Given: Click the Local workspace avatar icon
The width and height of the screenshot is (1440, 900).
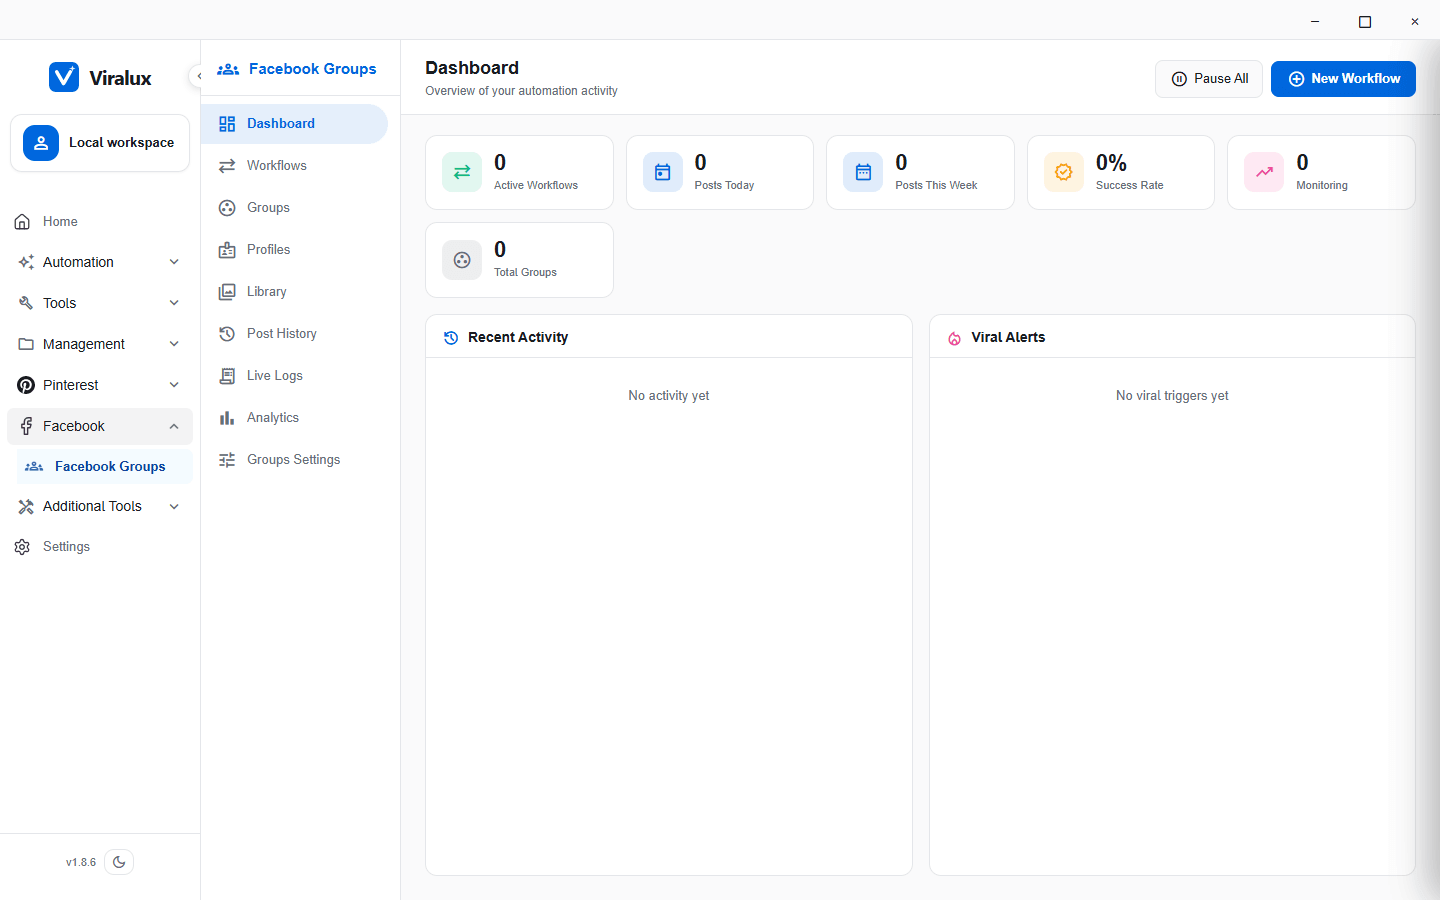Looking at the screenshot, I should [41, 143].
